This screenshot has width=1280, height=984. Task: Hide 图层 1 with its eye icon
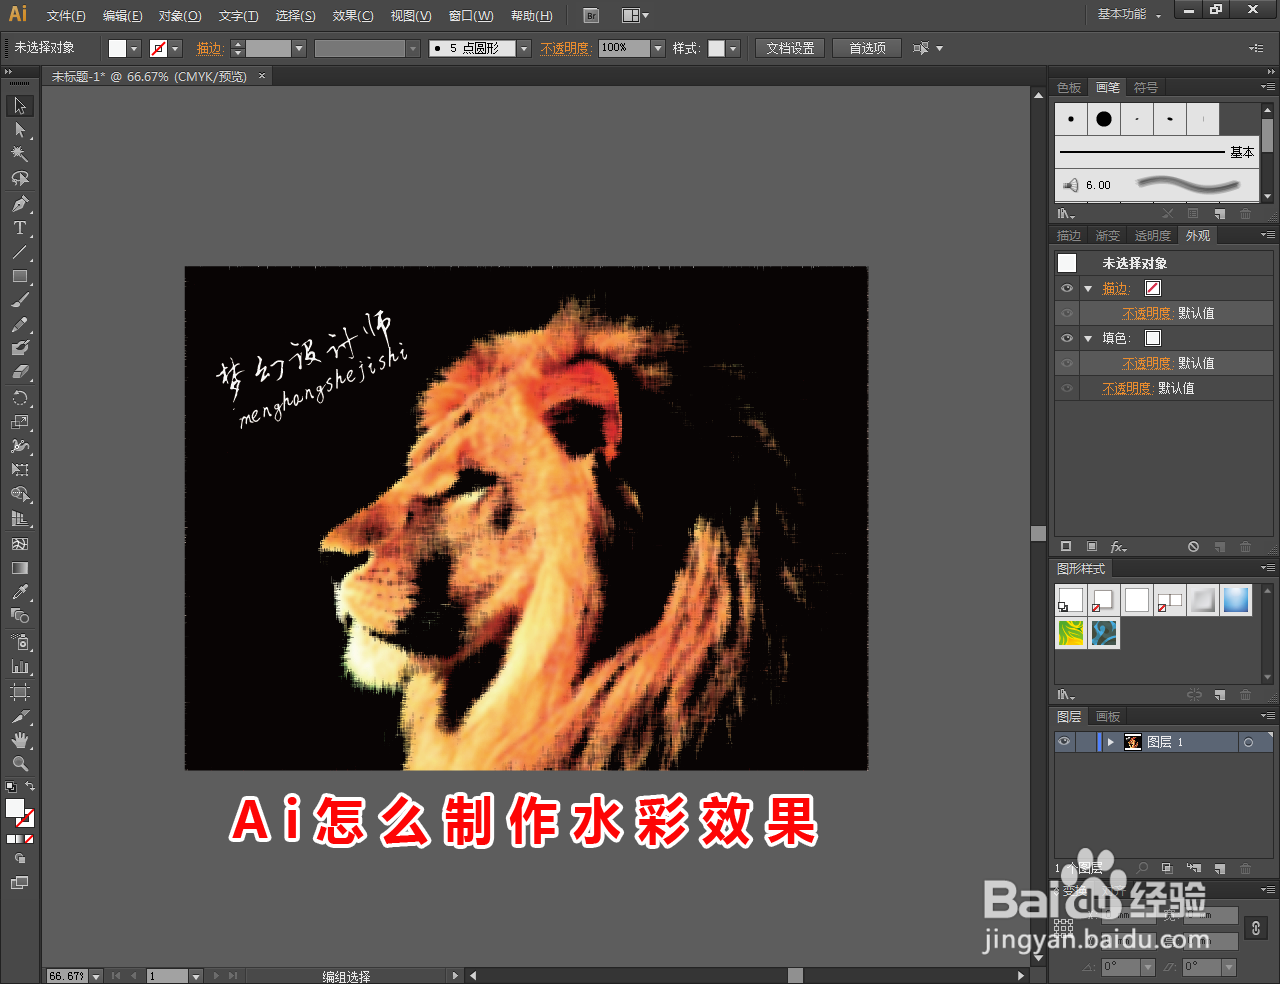pos(1063,741)
